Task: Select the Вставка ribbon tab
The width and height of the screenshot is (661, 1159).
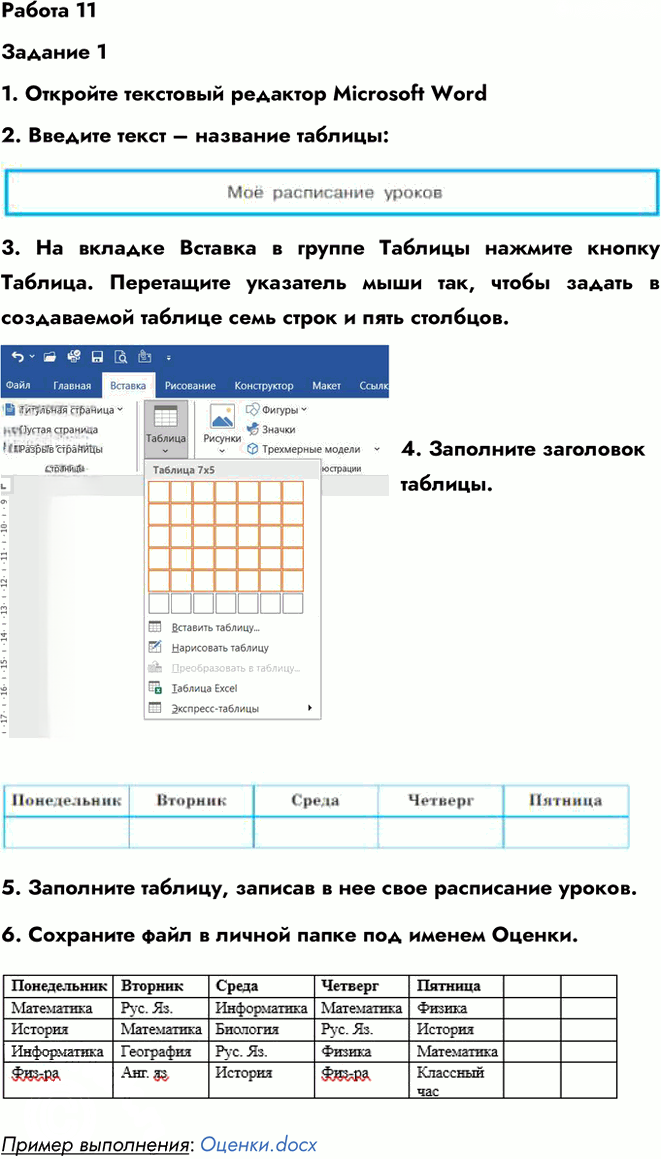Action: (128, 386)
